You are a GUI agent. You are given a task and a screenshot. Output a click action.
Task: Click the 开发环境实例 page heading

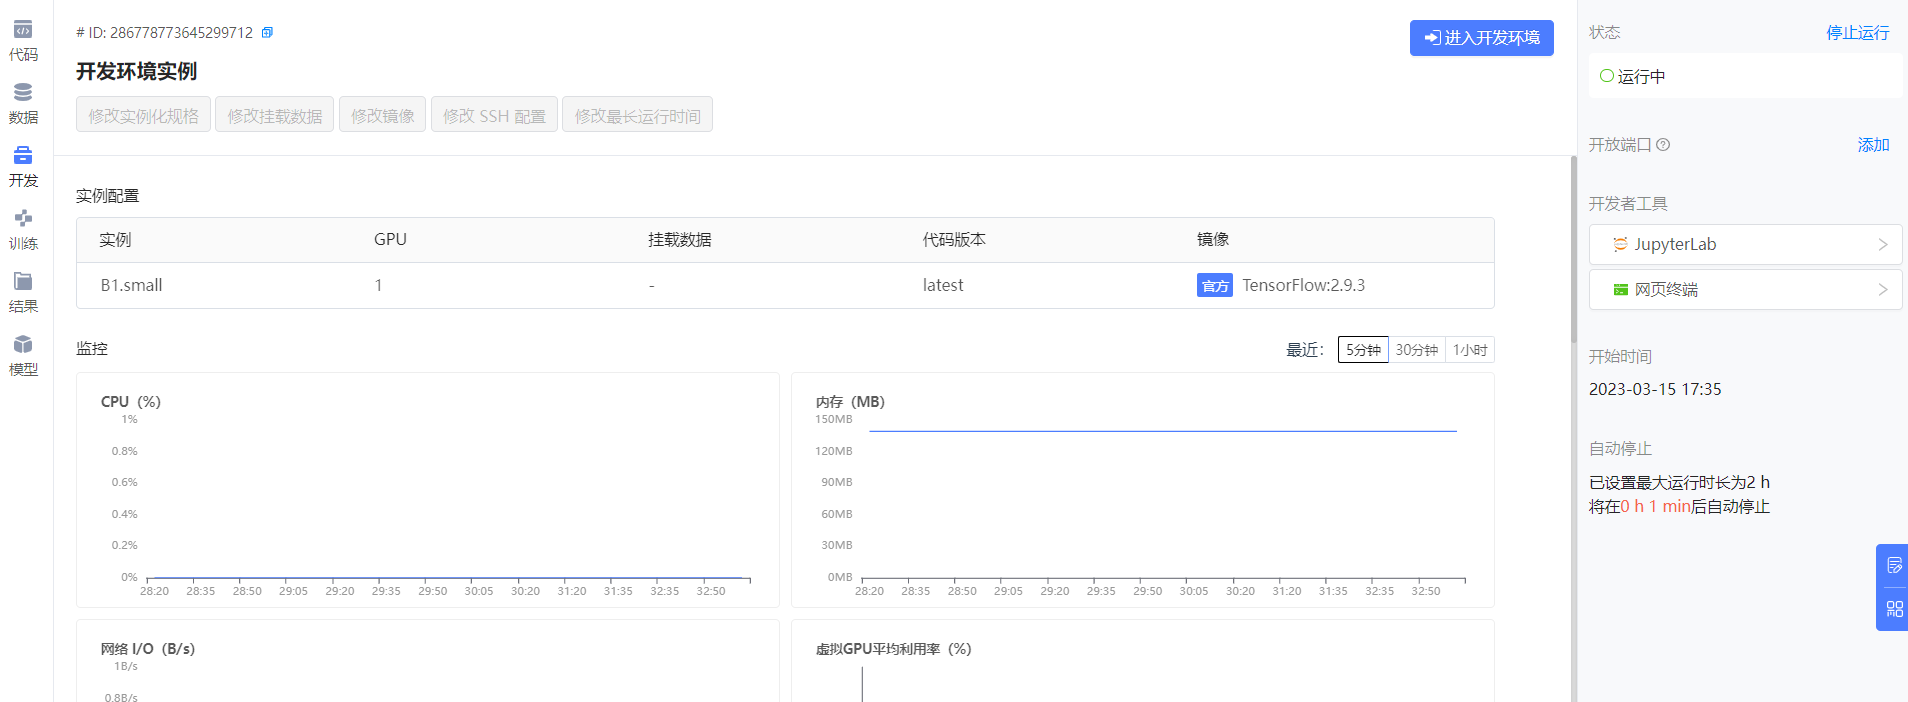(137, 72)
